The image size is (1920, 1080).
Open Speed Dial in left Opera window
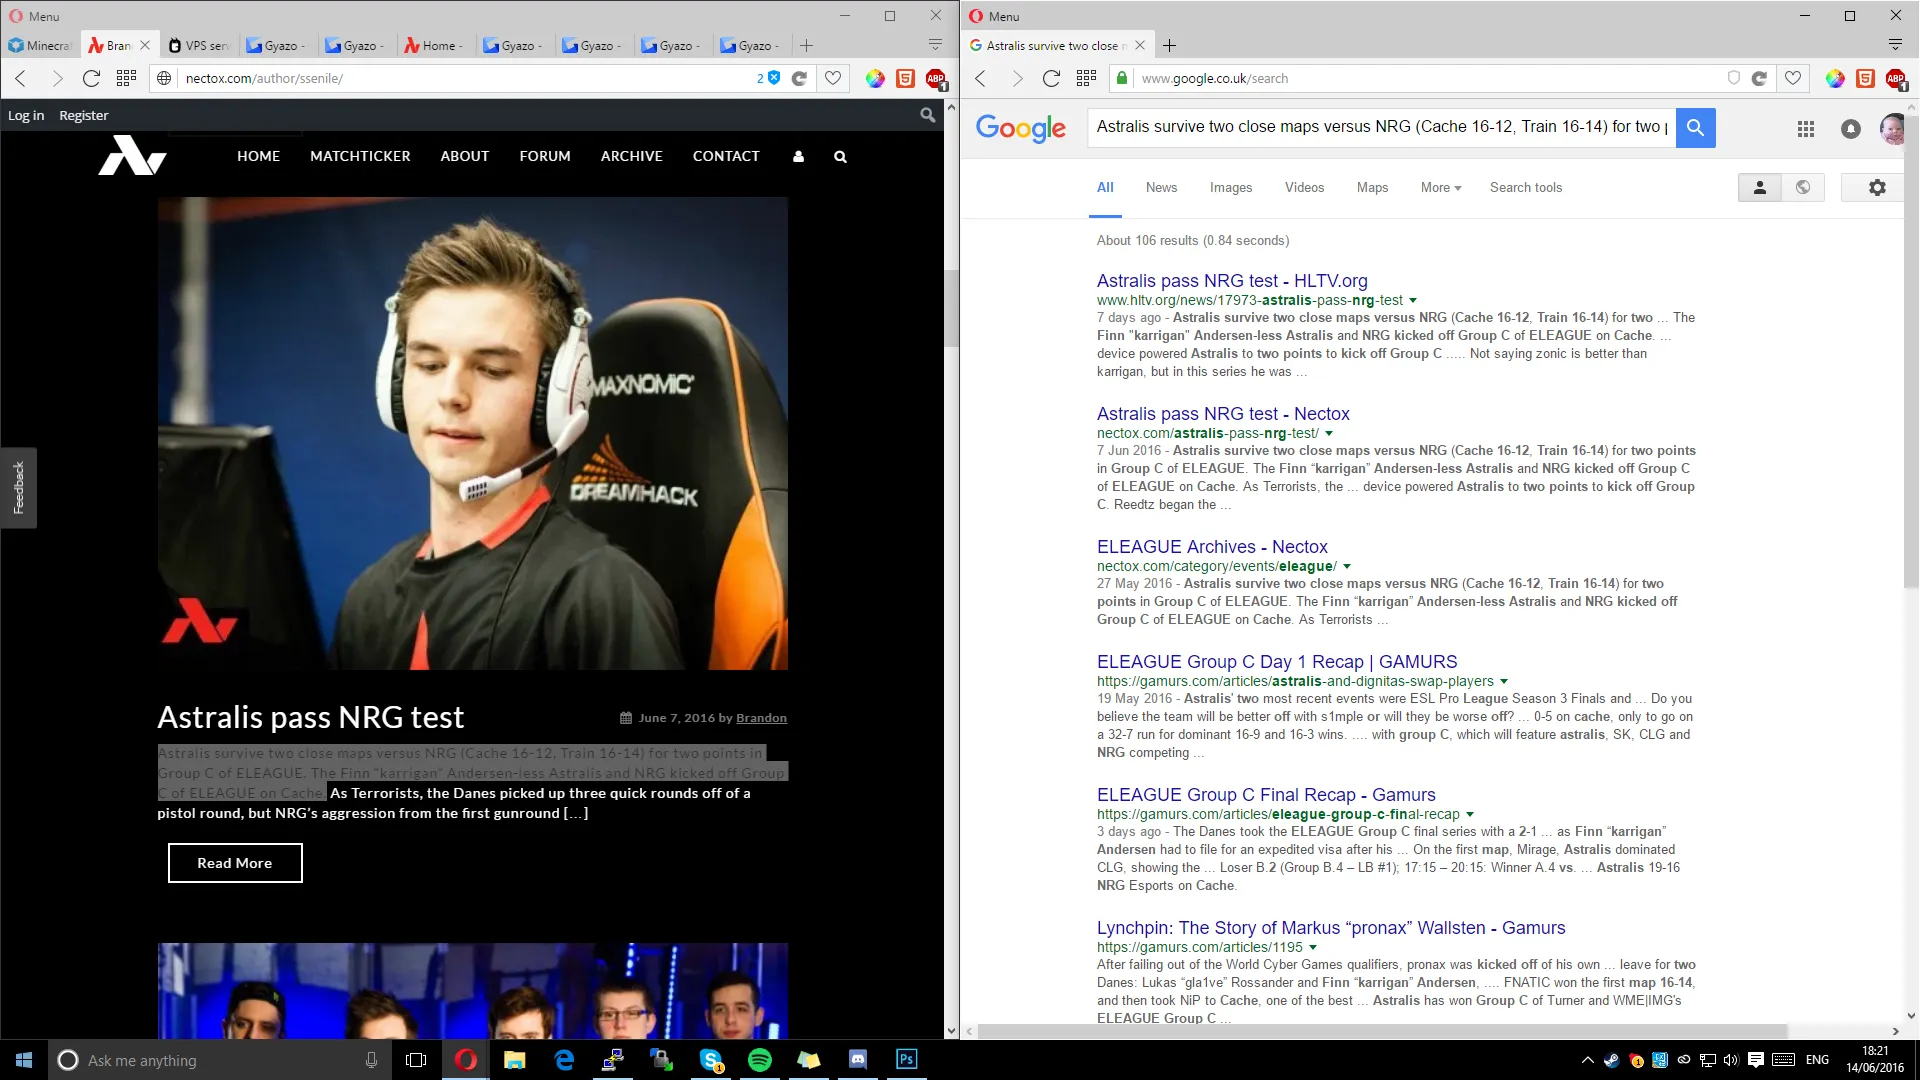tap(126, 78)
